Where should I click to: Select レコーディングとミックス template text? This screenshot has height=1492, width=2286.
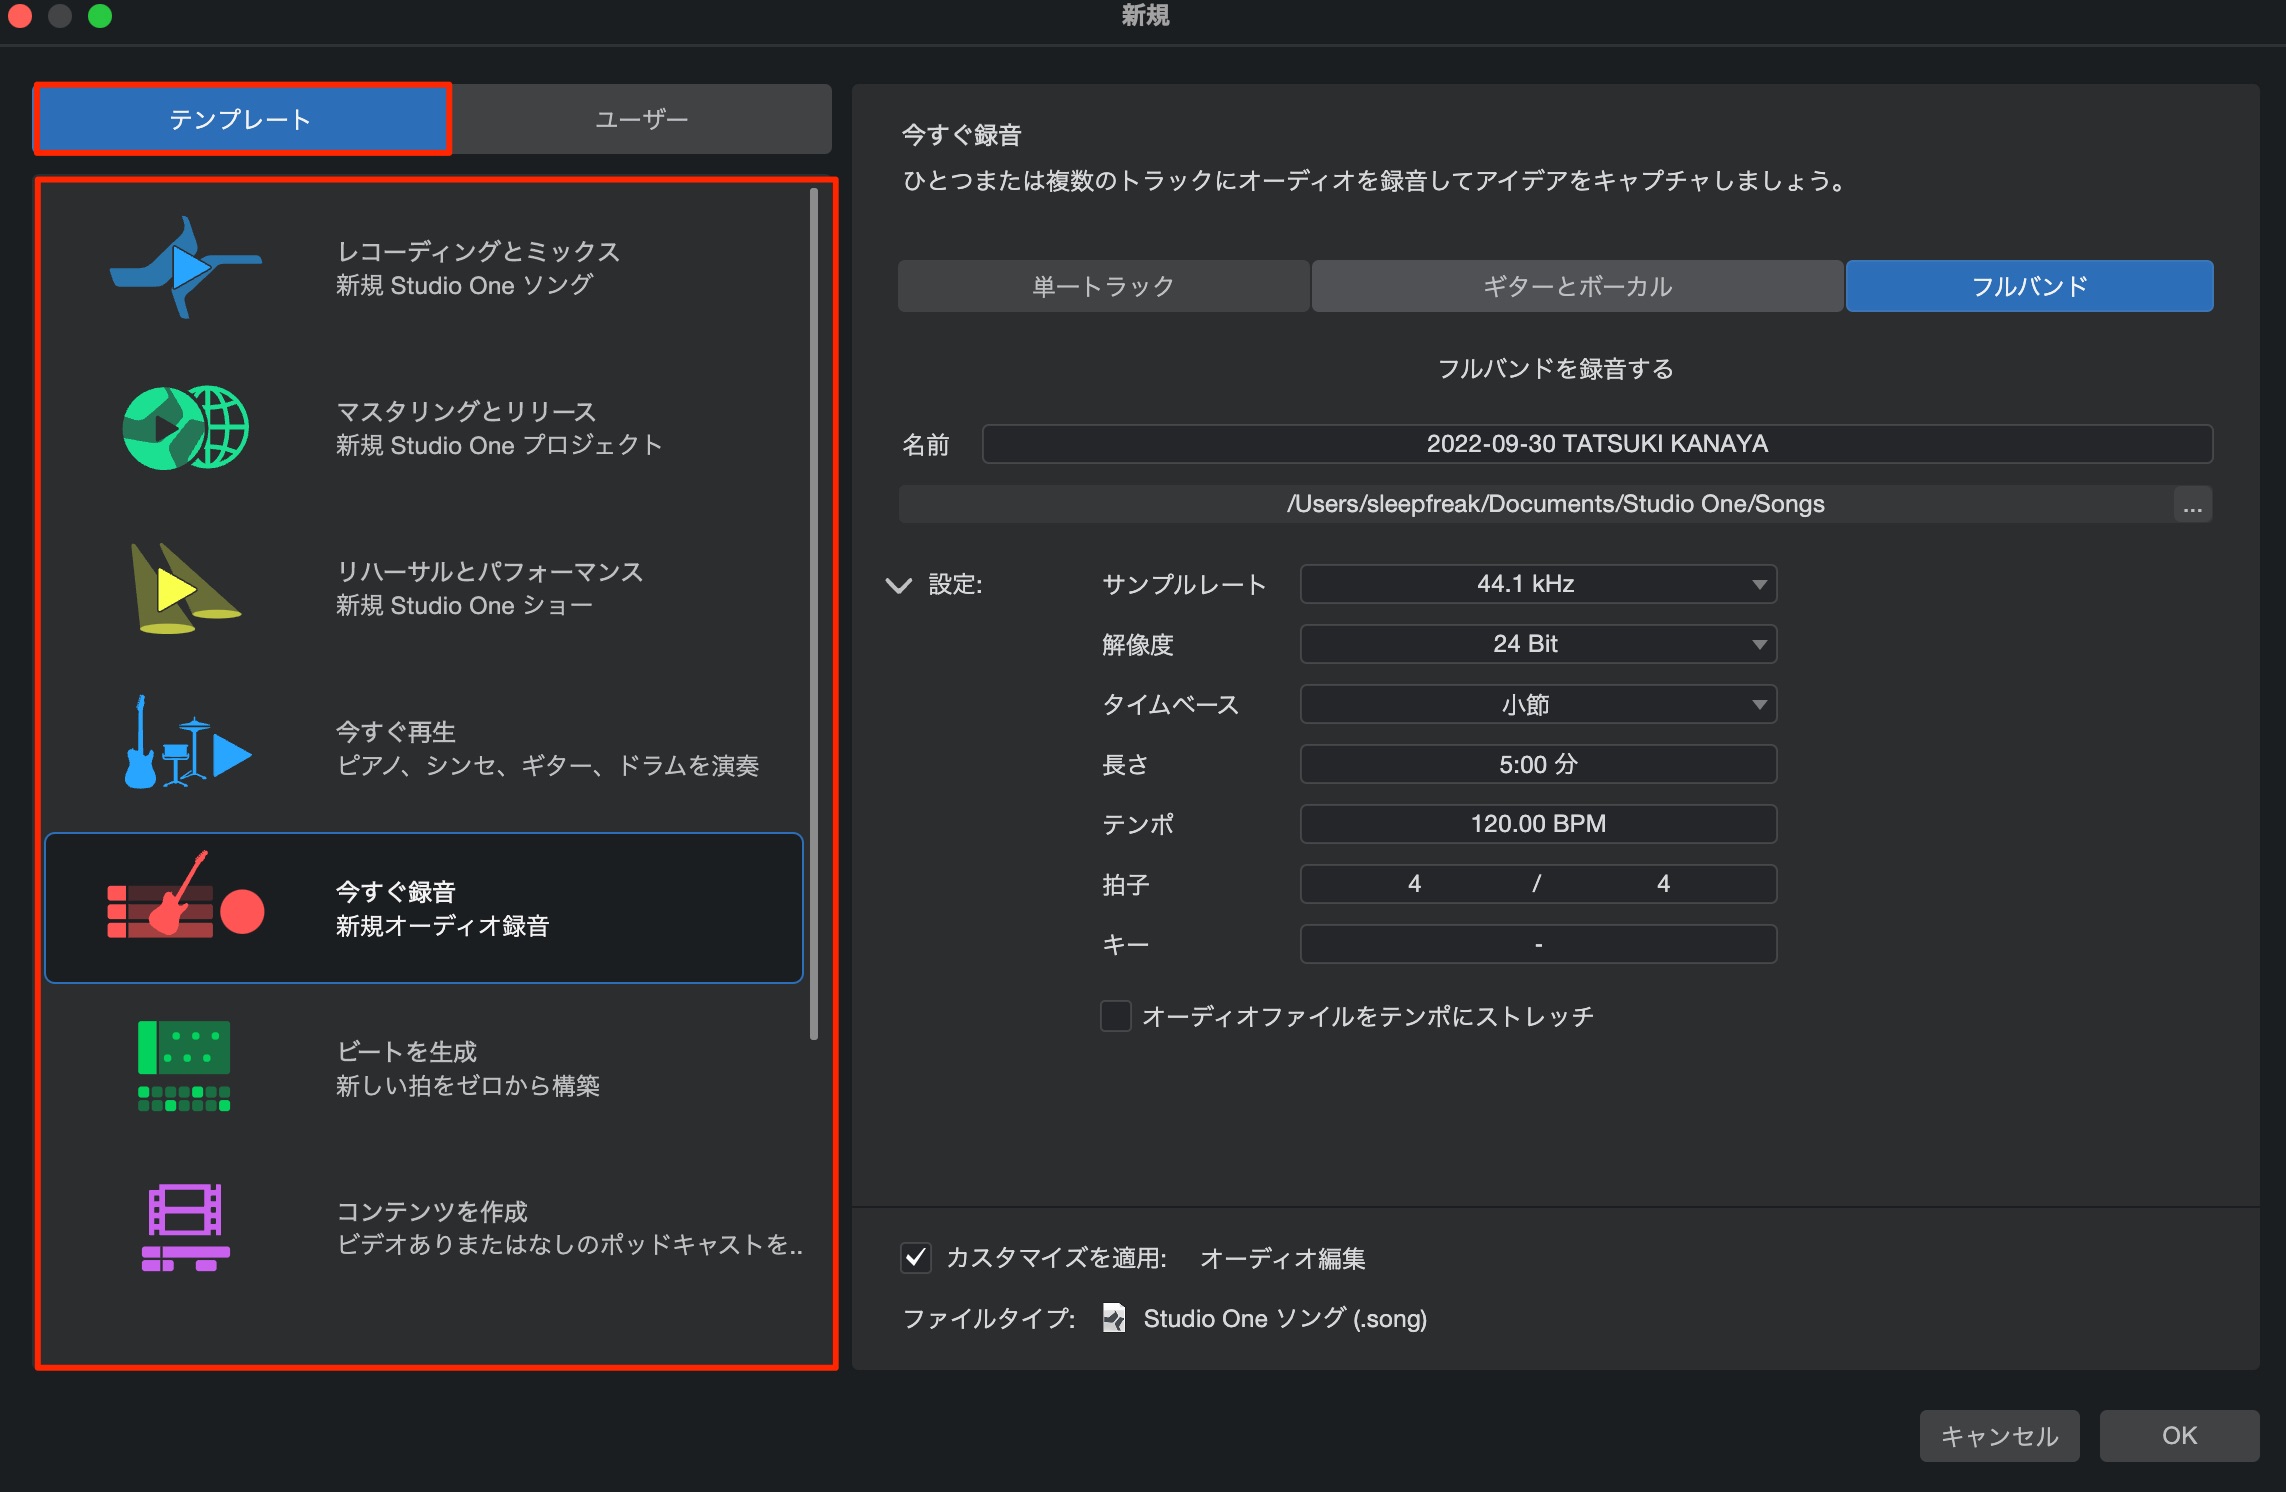(478, 251)
